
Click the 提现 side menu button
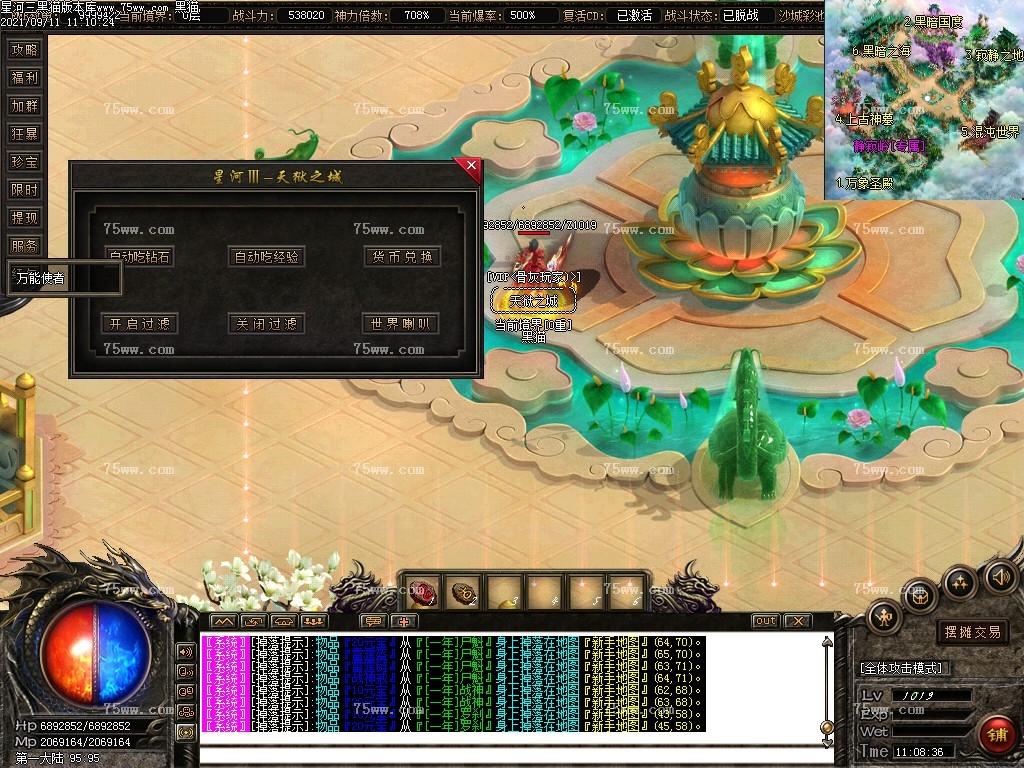(25, 218)
